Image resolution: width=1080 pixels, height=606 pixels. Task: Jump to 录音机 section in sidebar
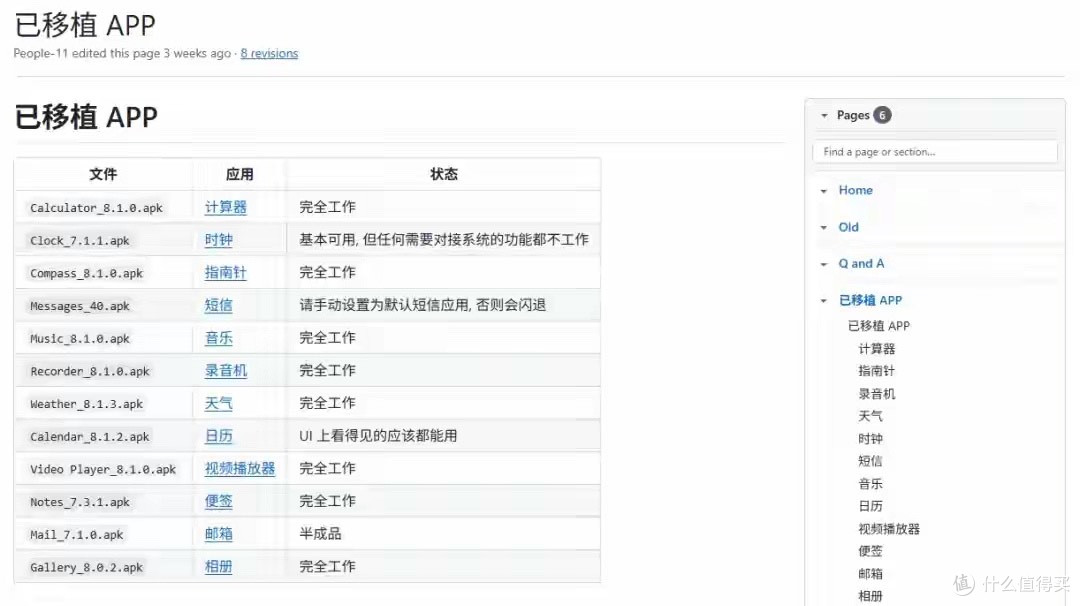[876, 394]
